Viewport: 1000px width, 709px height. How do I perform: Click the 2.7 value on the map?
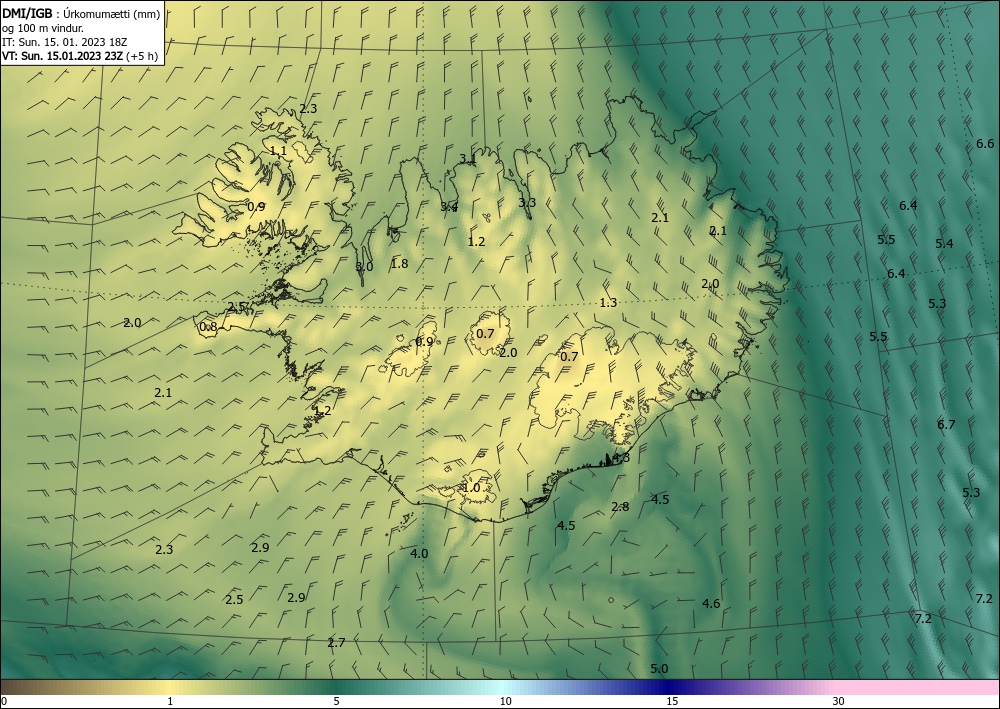click(336, 643)
